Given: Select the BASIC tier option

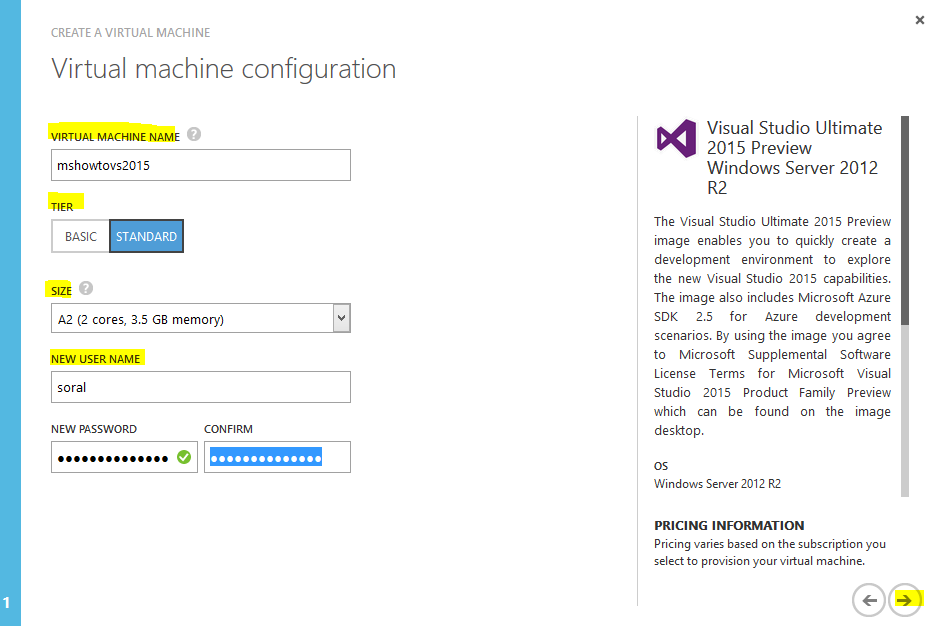Looking at the screenshot, I should click(81, 237).
